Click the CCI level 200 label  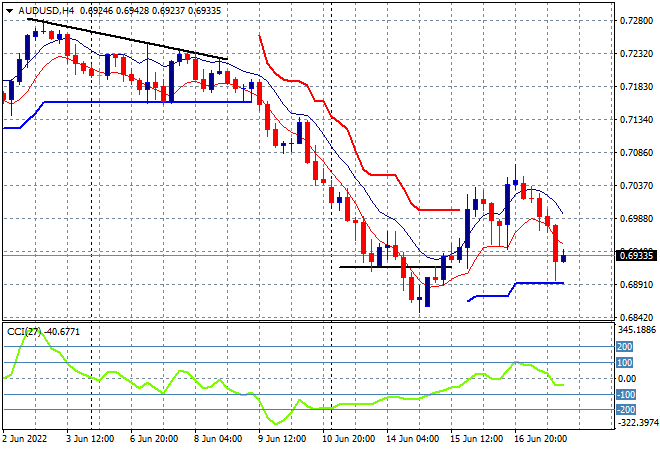pos(625,346)
